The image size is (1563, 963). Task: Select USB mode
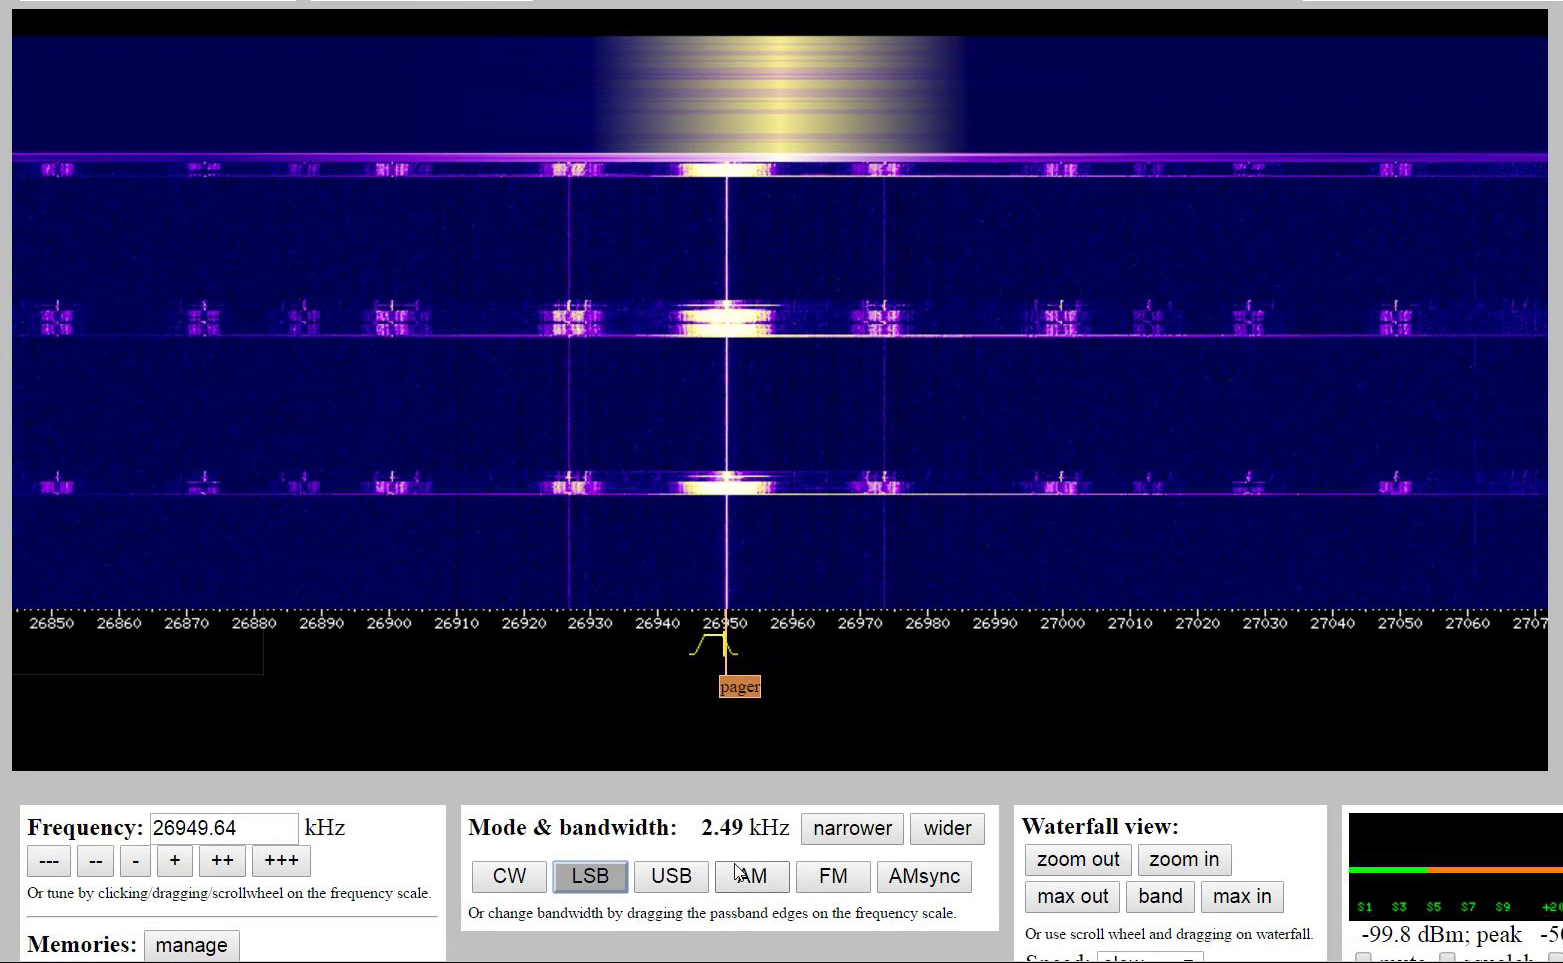tap(671, 876)
